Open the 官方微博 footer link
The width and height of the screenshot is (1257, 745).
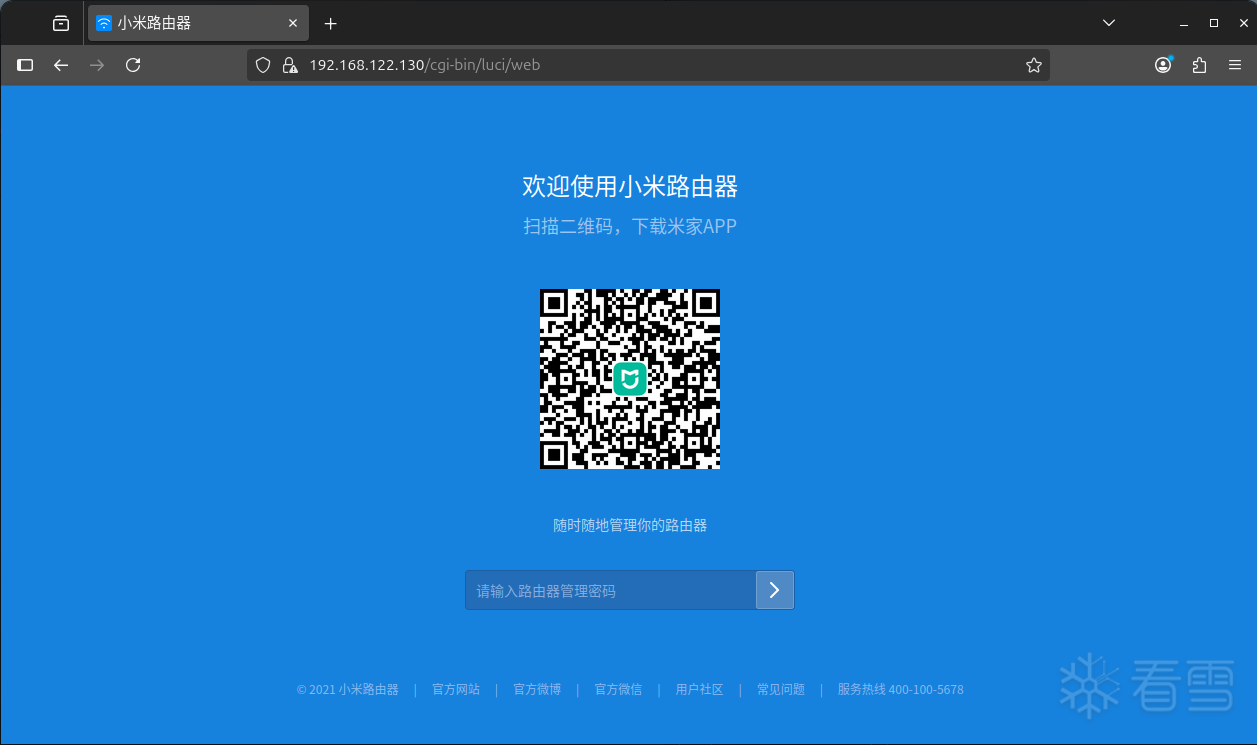(x=537, y=689)
